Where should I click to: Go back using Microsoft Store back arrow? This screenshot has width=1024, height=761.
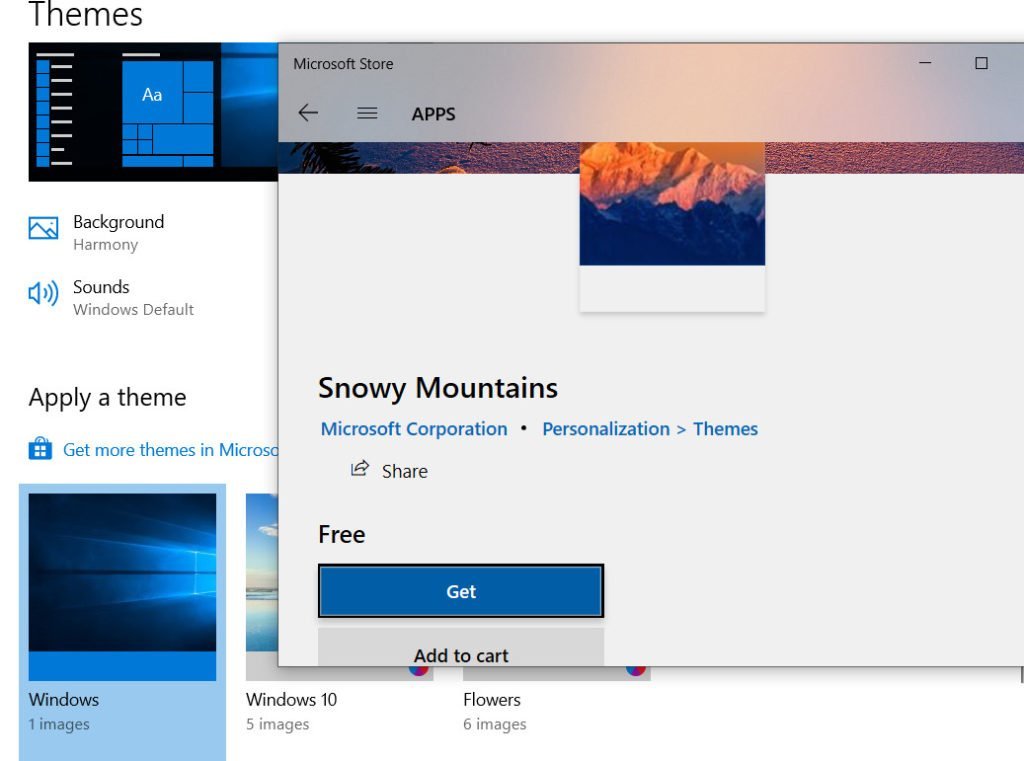(308, 113)
